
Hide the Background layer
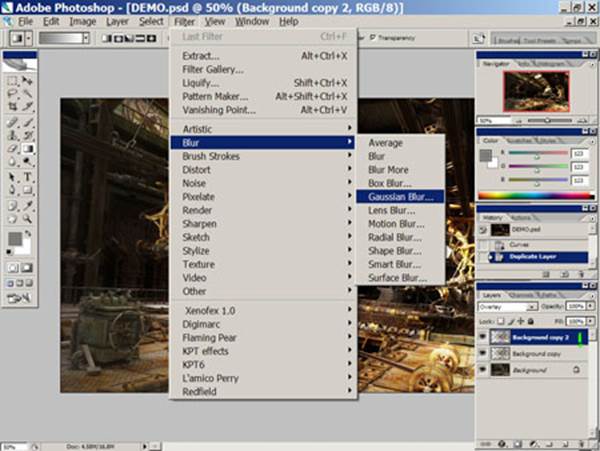[x=483, y=370]
